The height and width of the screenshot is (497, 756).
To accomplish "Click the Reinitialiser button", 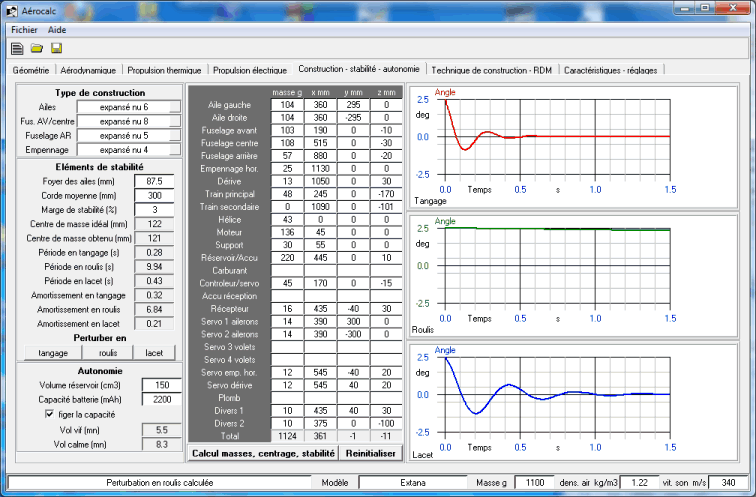I will [x=371, y=453].
